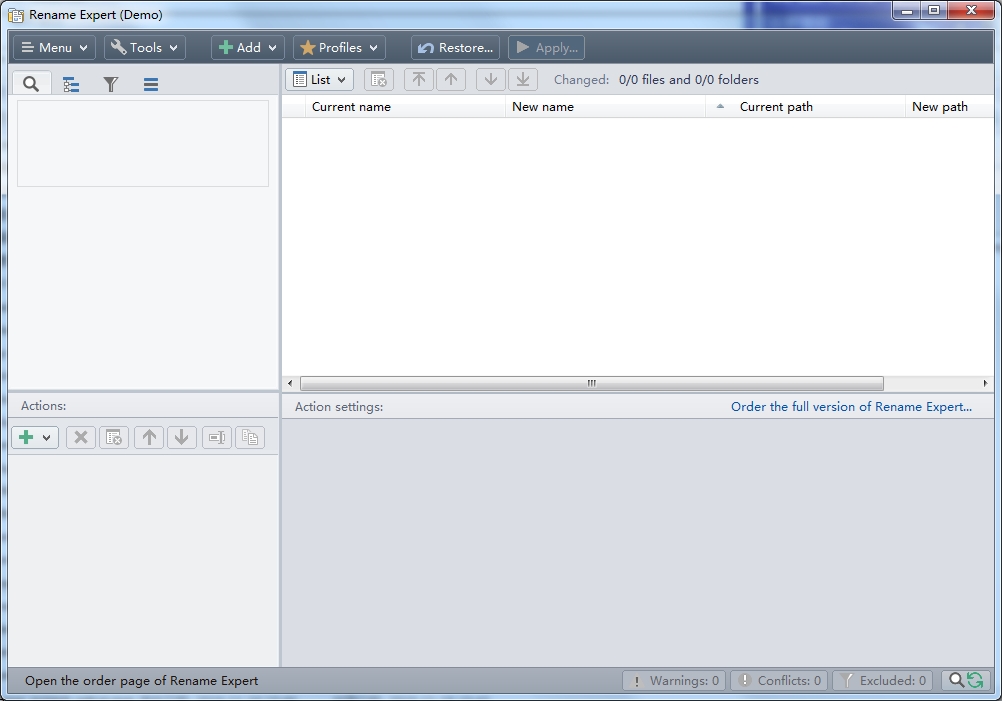Copy action using duplicate icon
The width and height of the screenshot is (1002, 701).
[250, 438]
